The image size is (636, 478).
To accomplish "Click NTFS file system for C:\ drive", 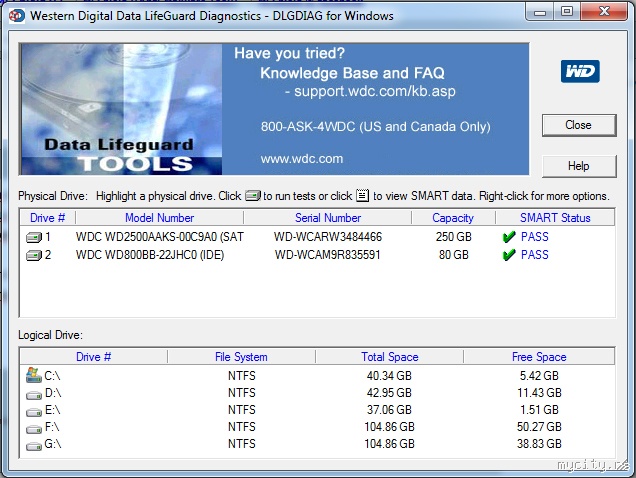I will pyautogui.click(x=242, y=376).
